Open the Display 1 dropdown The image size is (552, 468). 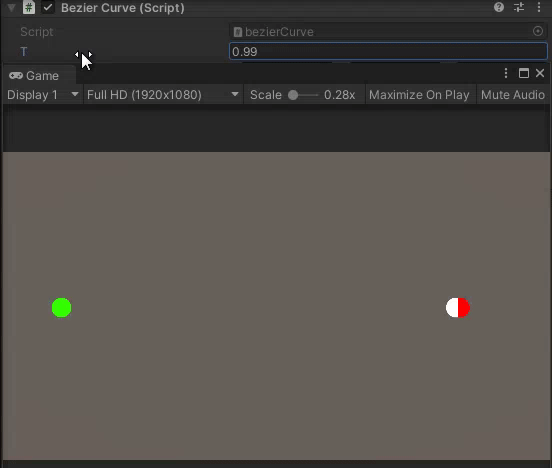coord(43,95)
